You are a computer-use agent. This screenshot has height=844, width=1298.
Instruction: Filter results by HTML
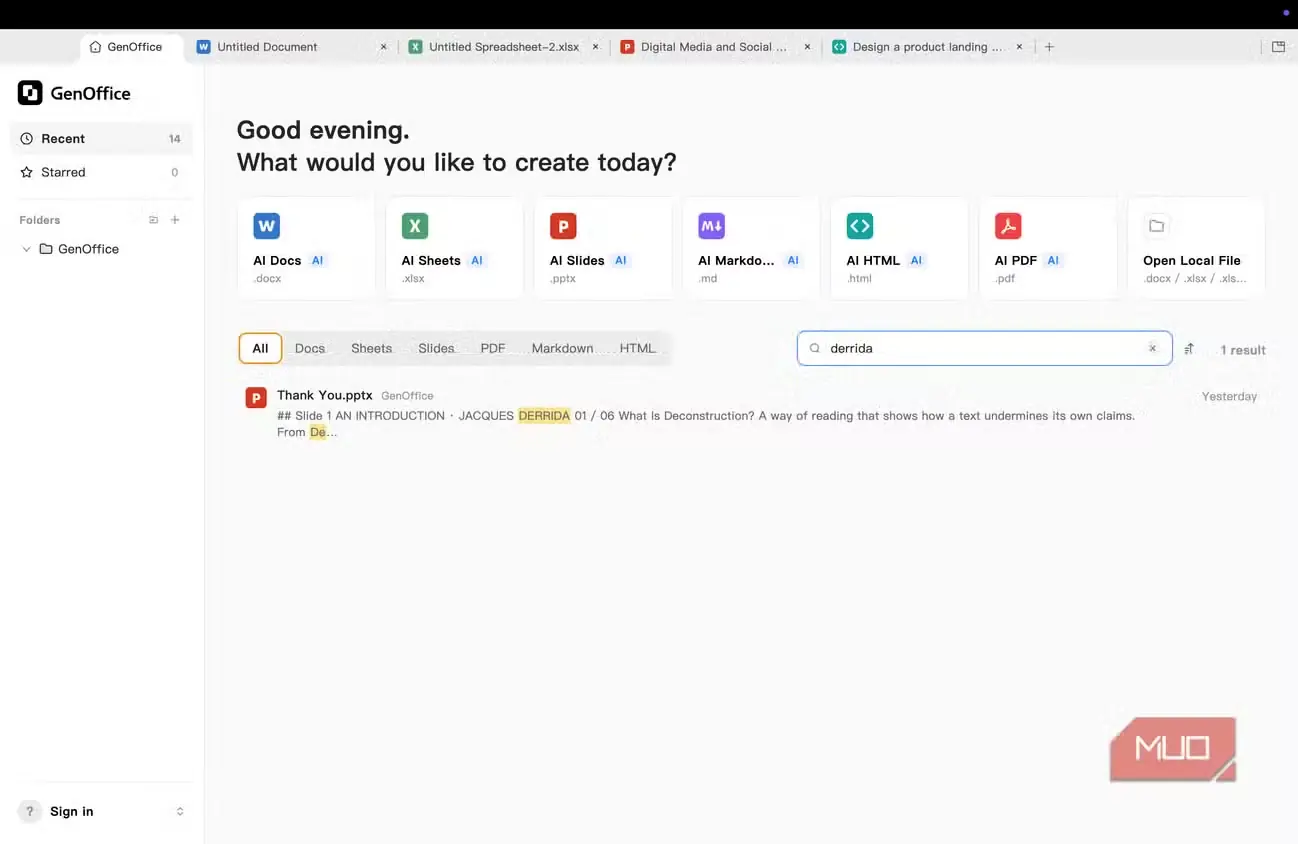(x=638, y=348)
